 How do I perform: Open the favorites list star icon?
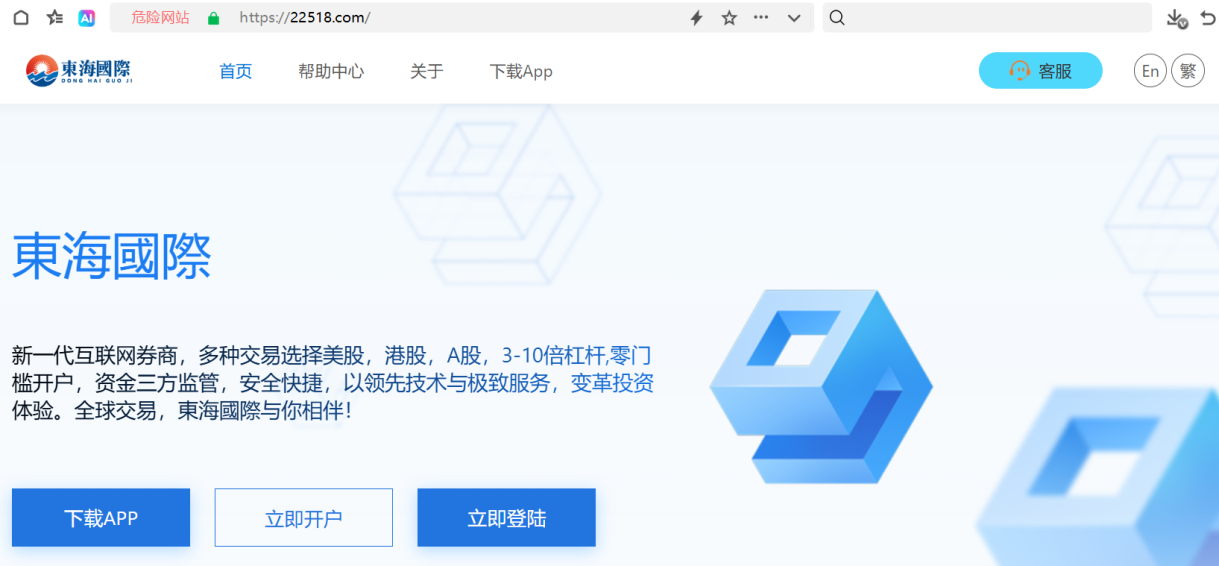pyautogui.click(x=54, y=17)
